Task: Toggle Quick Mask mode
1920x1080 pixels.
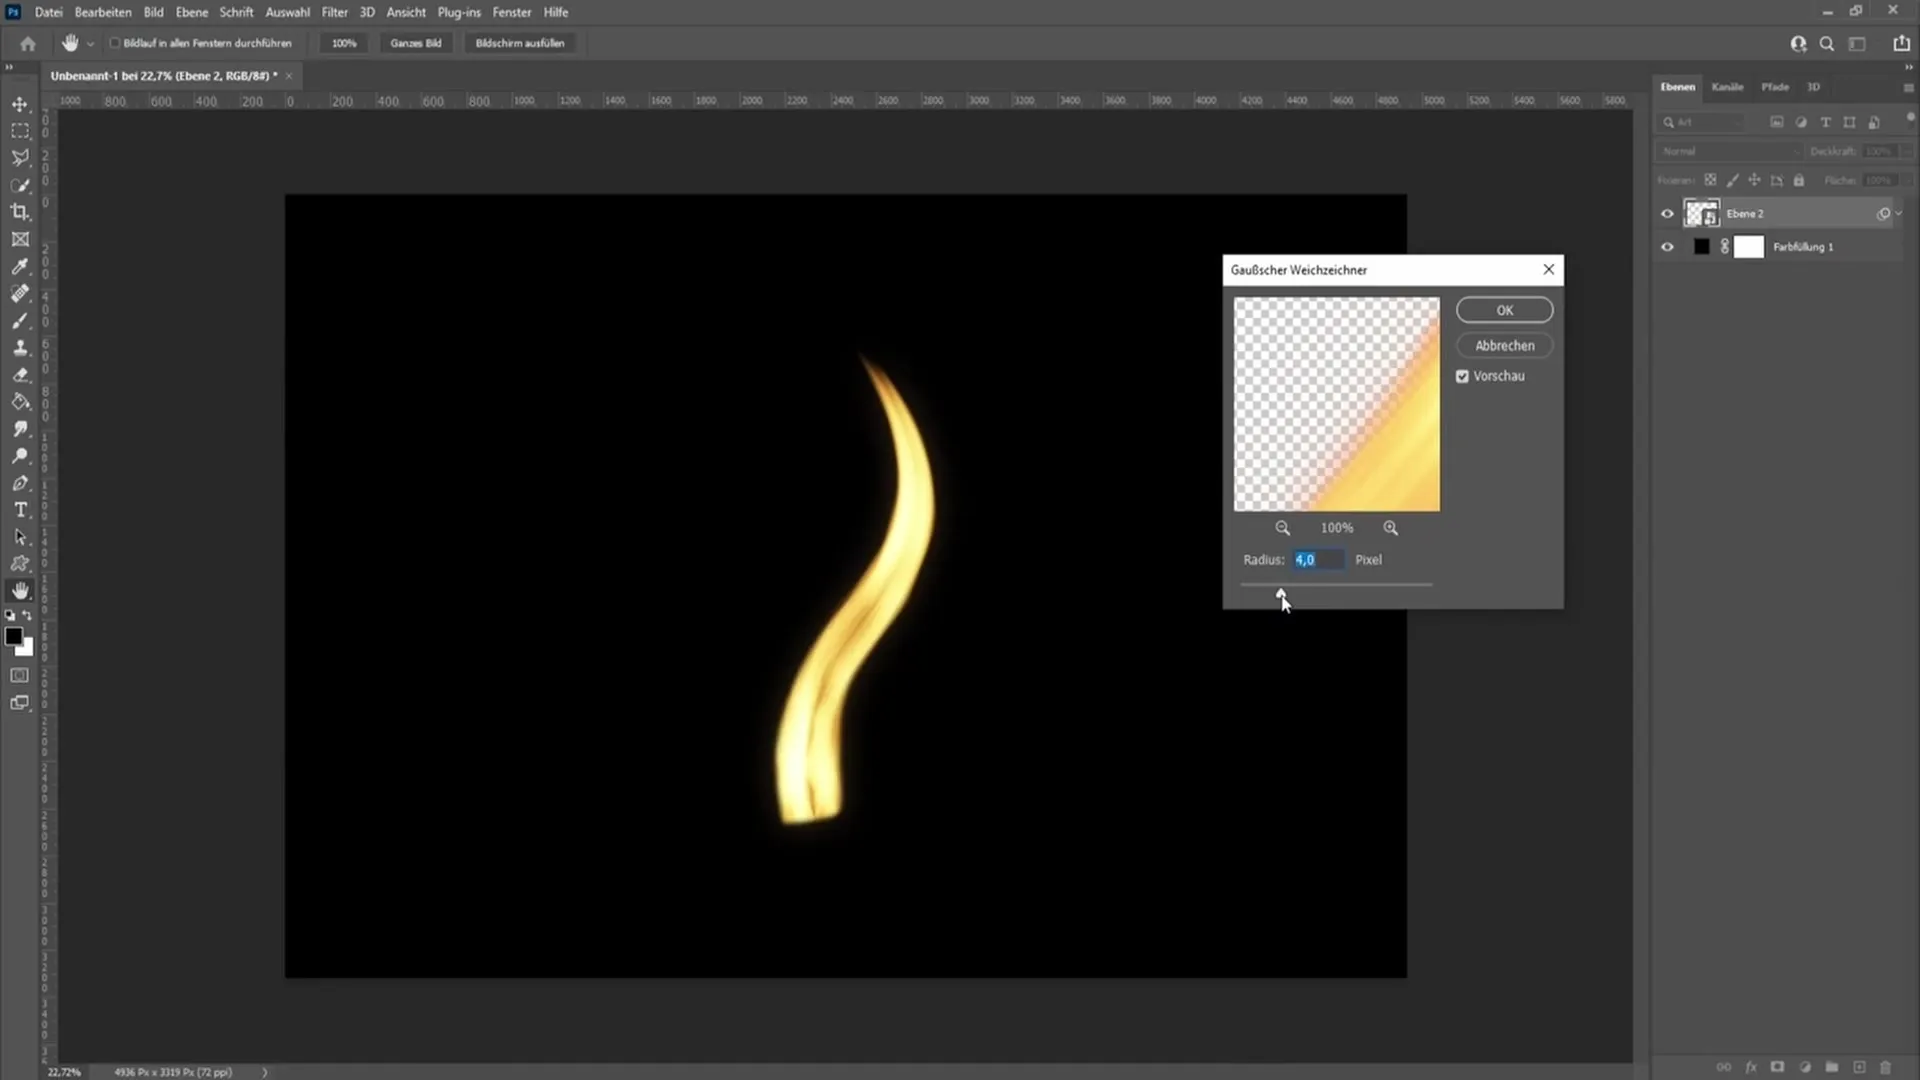Action: coord(20,675)
